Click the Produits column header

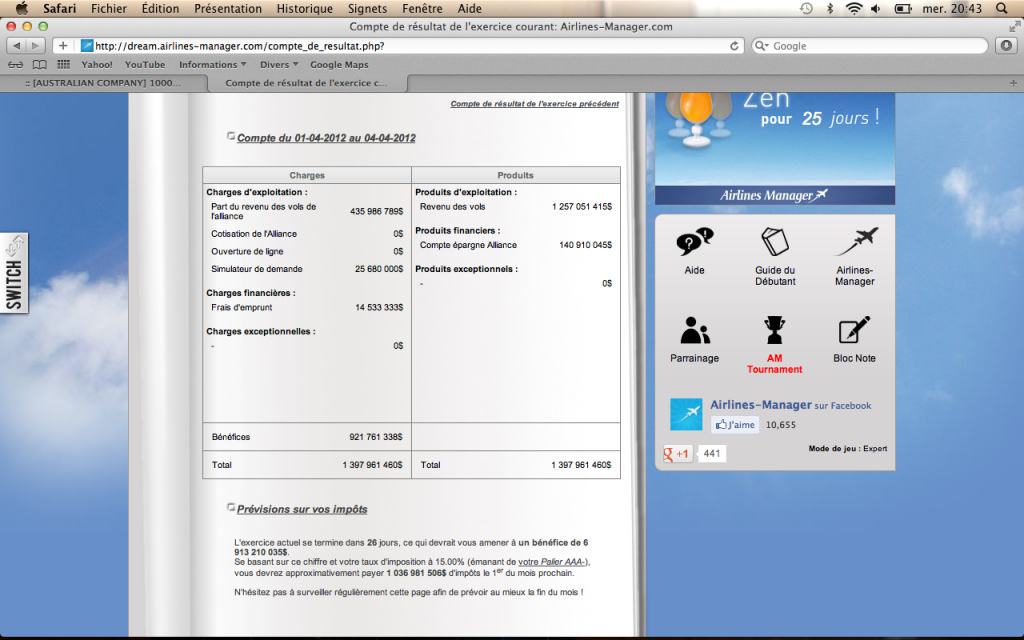point(515,175)
